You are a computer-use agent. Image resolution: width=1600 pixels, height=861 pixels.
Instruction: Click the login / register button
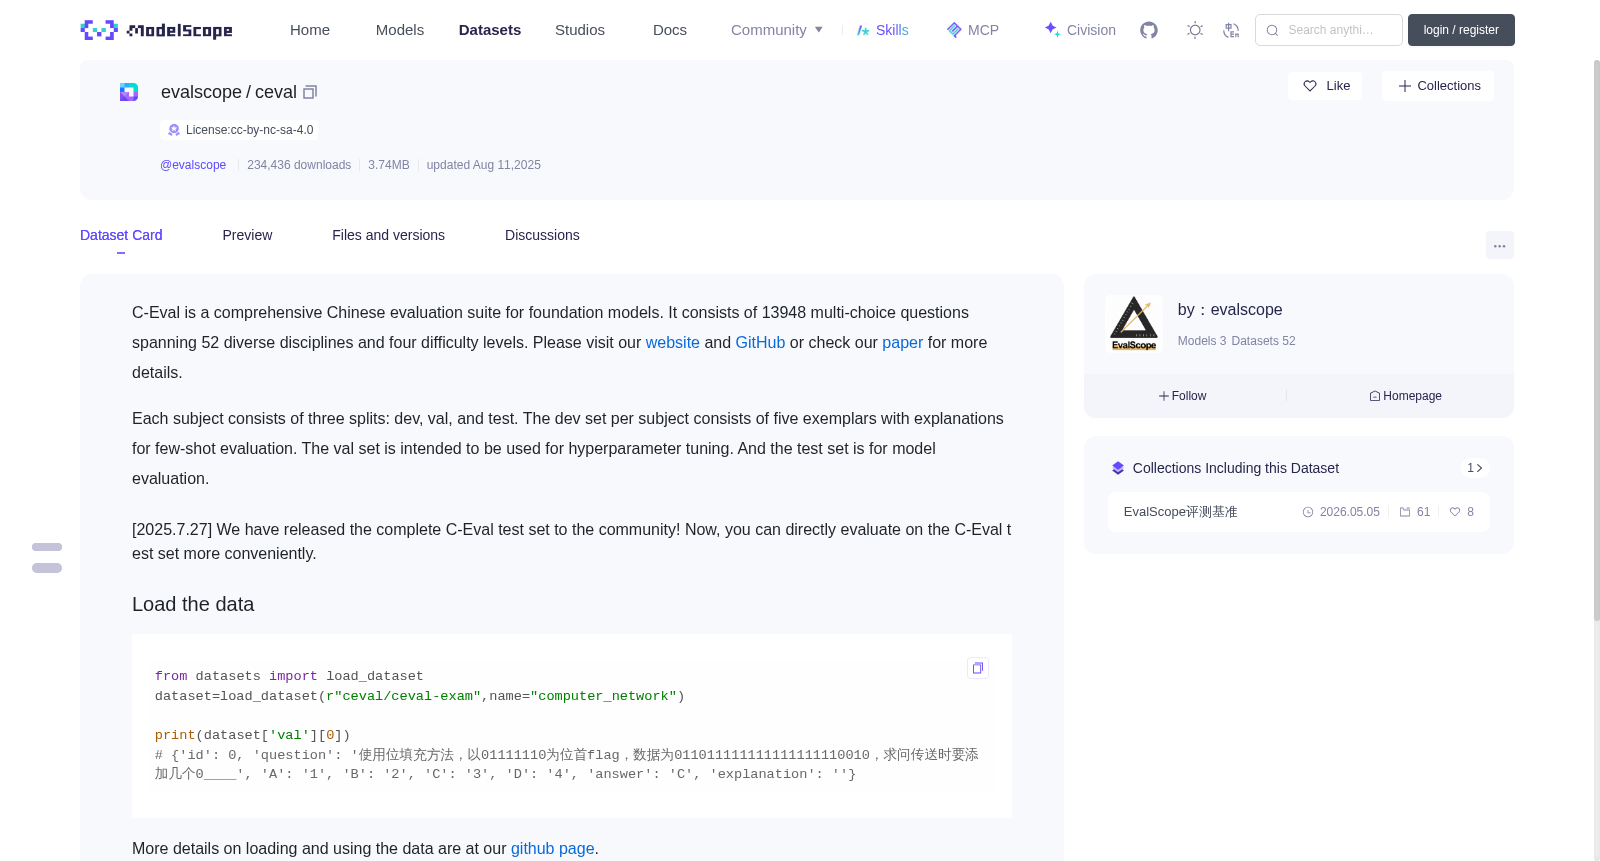1461,30
